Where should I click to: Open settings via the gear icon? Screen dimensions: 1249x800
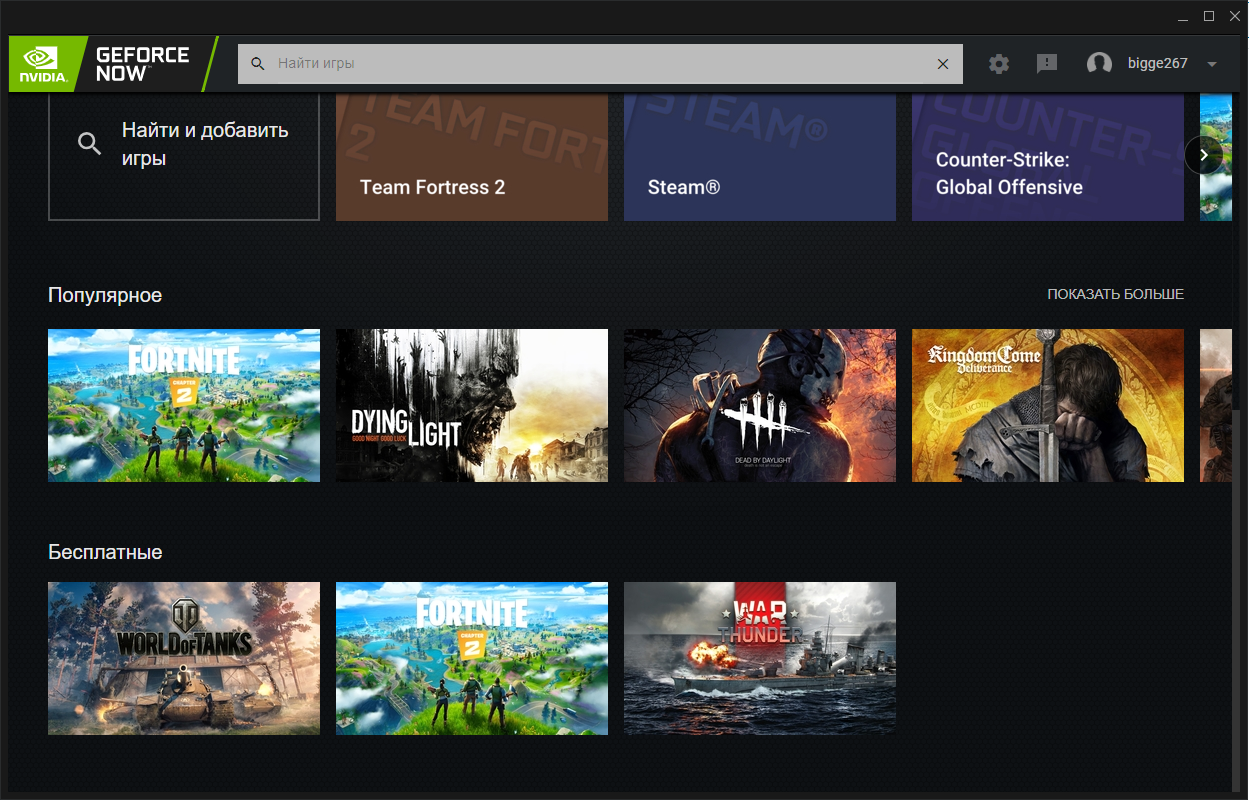point(999,64)
